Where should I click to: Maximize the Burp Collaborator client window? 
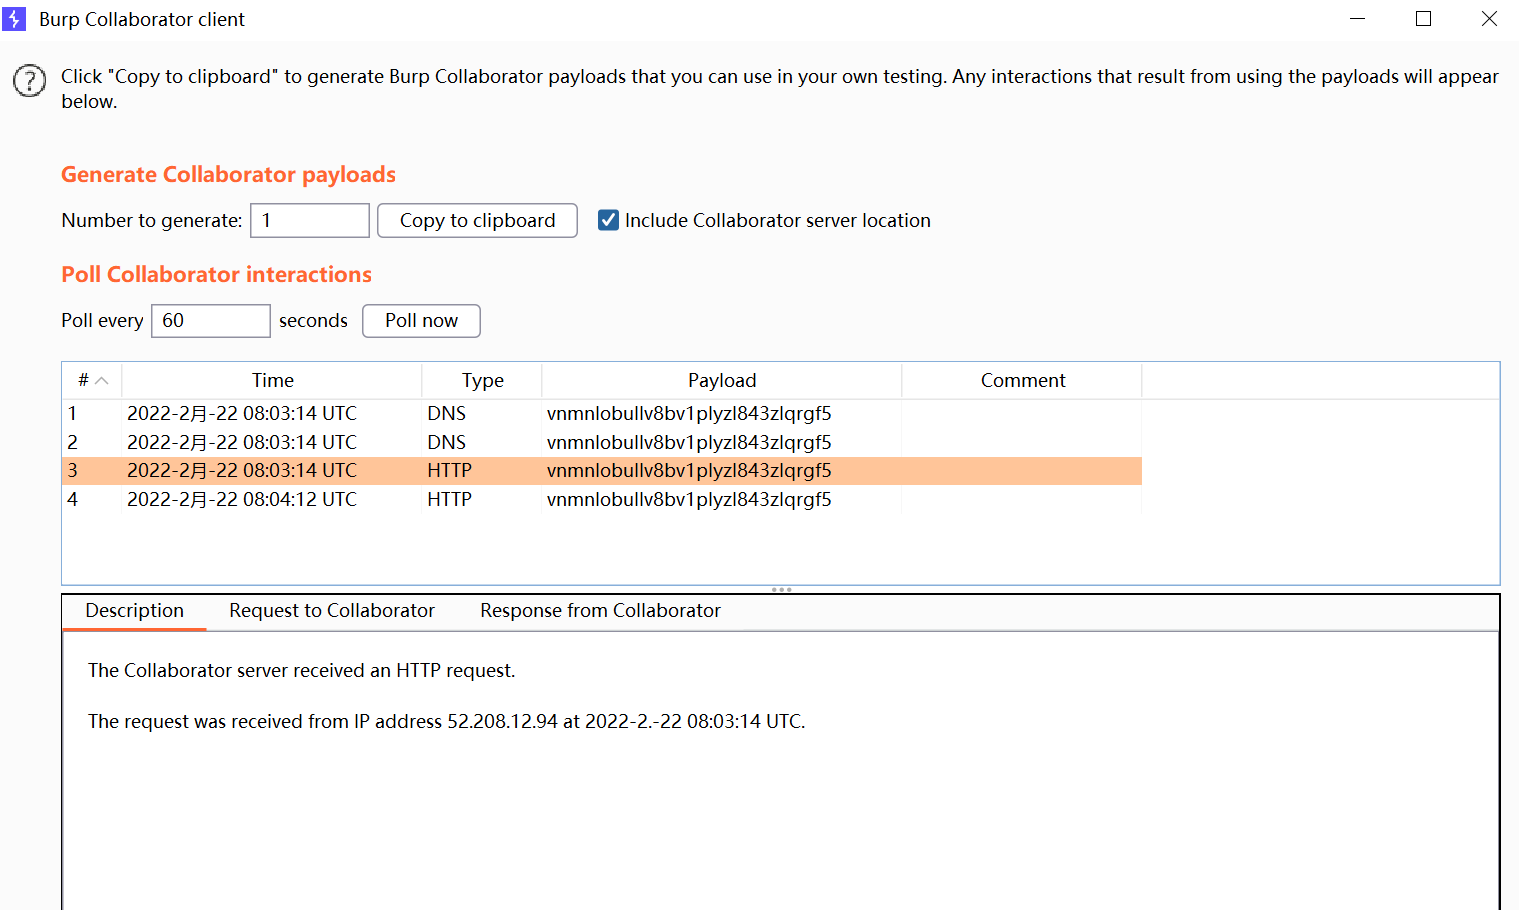[x=1423, y=19]
